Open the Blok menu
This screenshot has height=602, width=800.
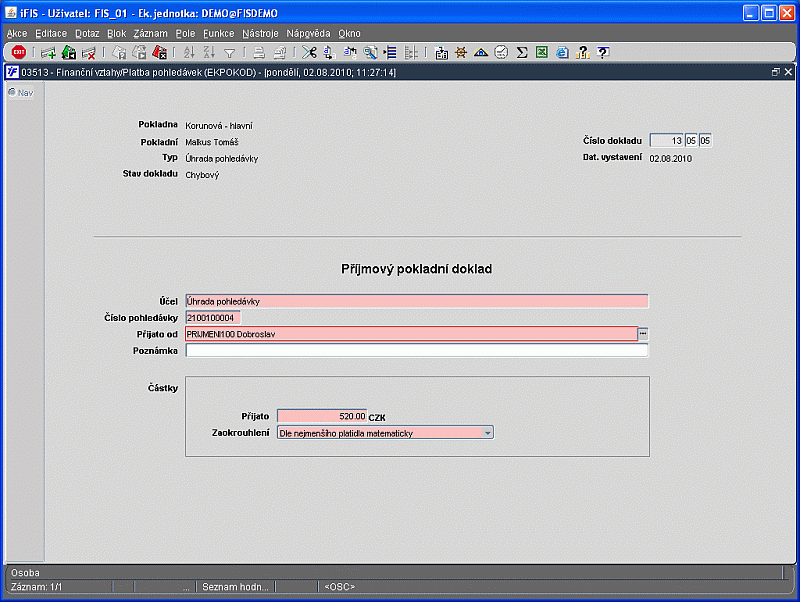116,34
